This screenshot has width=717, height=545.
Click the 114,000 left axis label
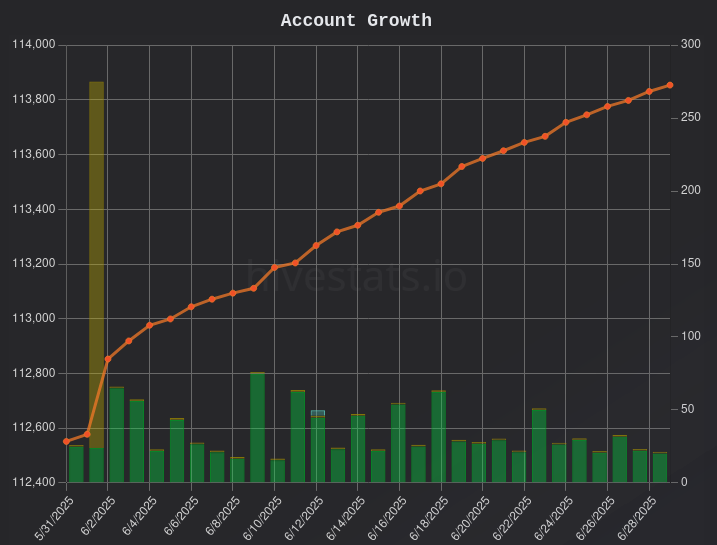pos(33,44)
